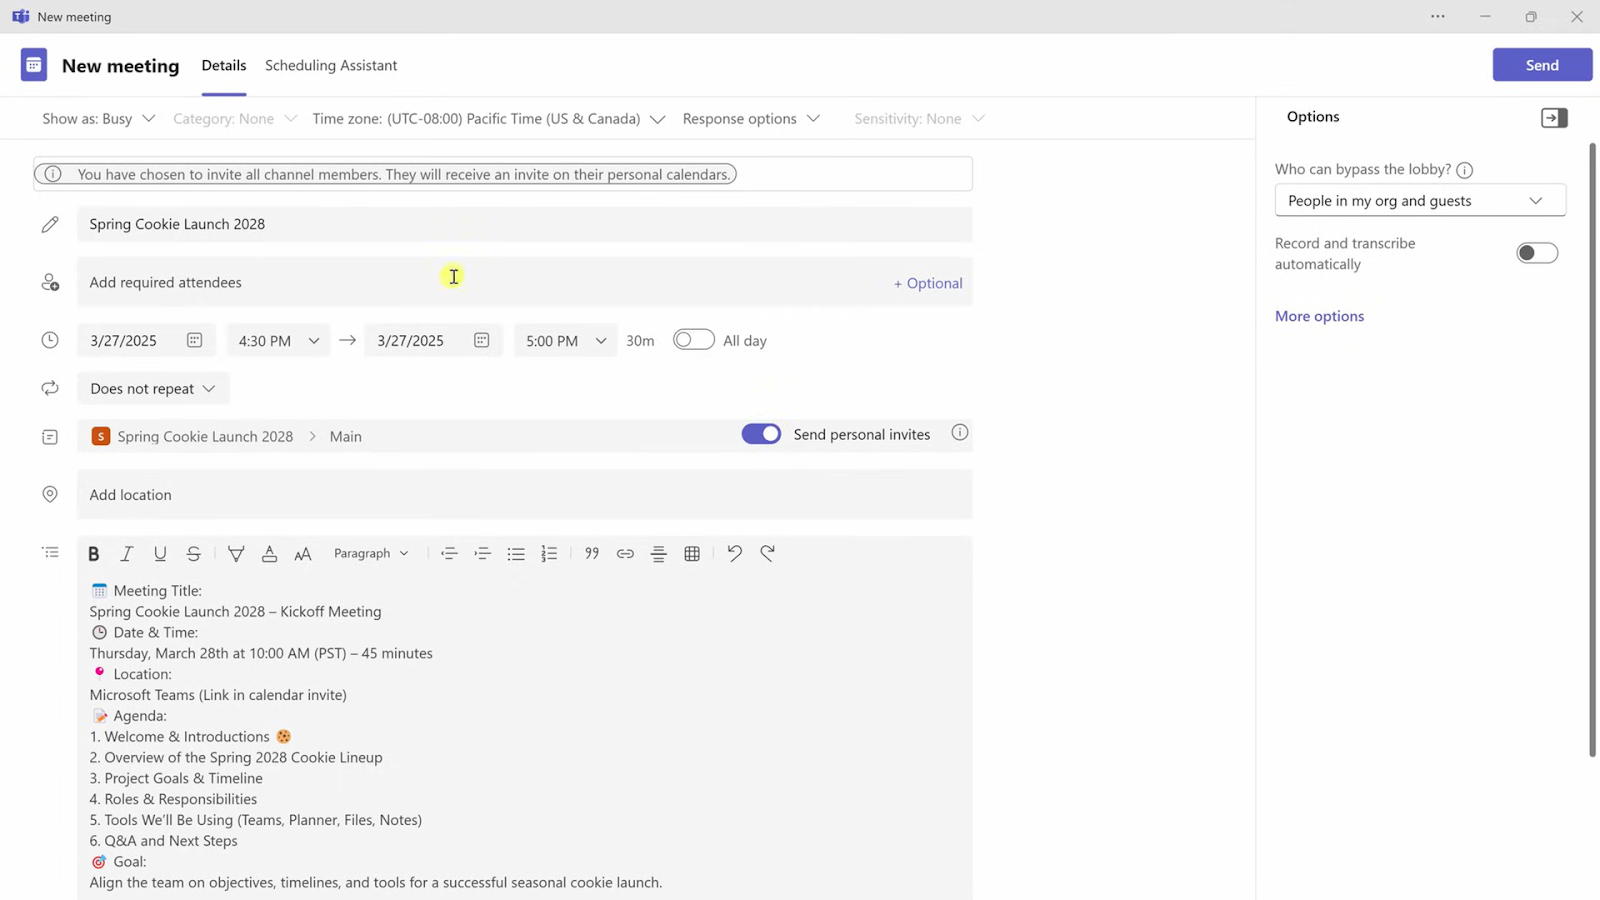Turn off Send personal invites
This screenshot has height=900, width=1600.
pos(761,434)
